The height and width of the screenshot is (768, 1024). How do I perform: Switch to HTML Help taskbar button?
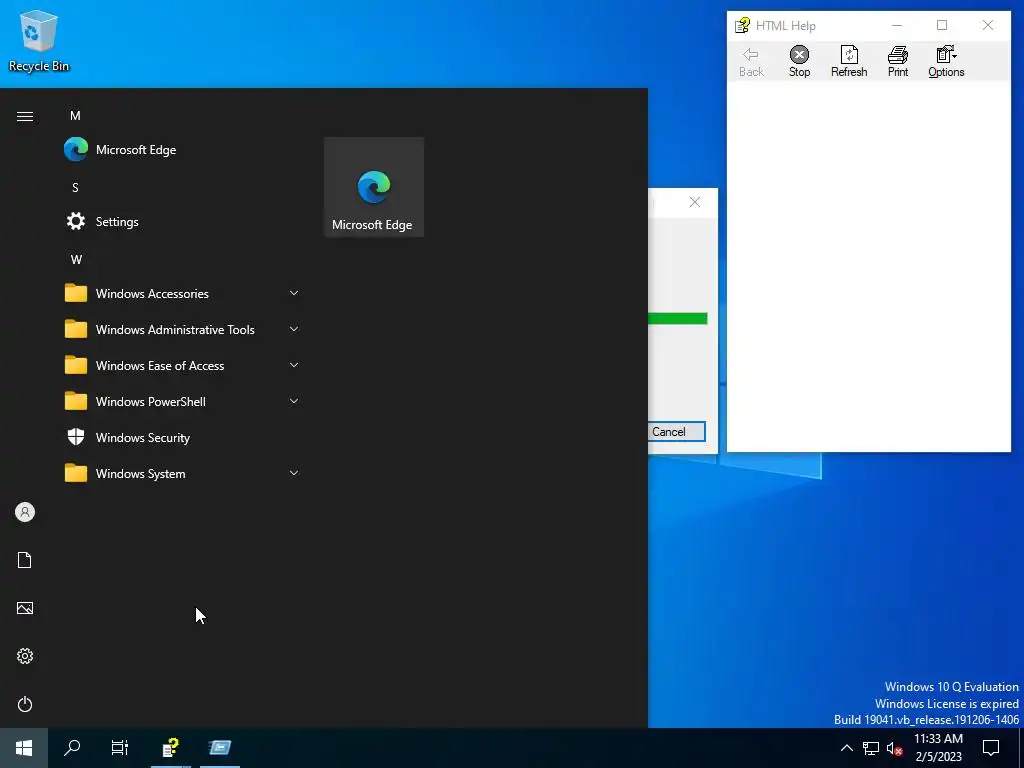pos(170,748)
